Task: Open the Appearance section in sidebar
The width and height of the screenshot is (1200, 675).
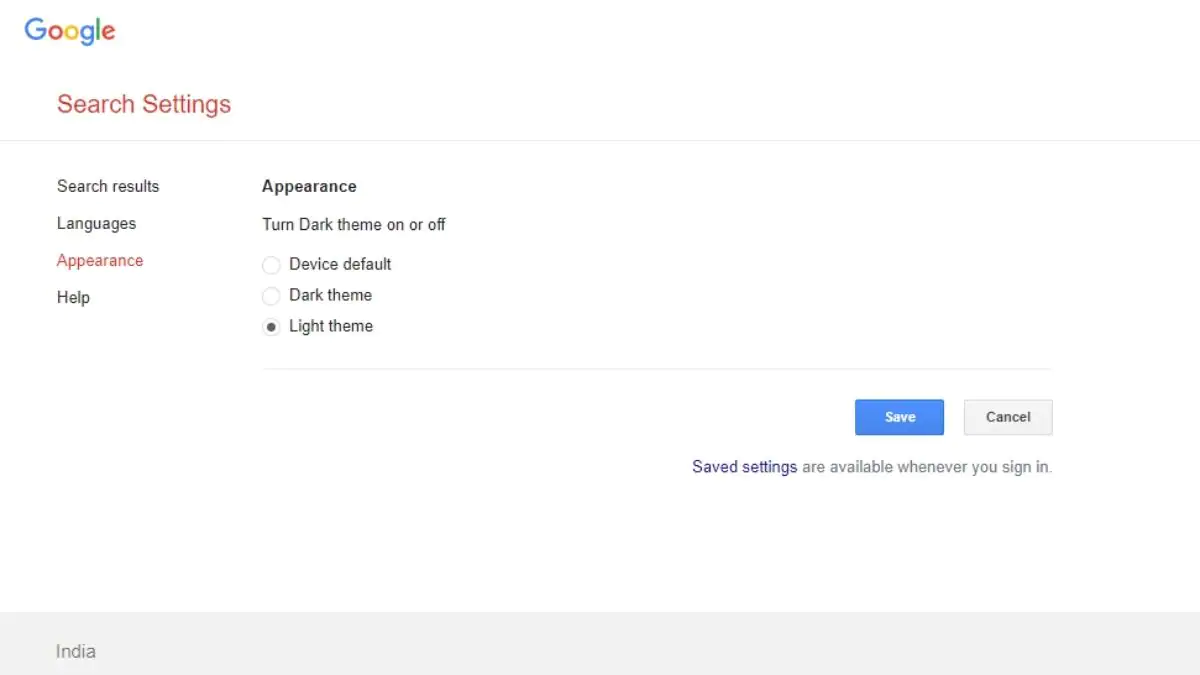Action: (x=100, y=260)
